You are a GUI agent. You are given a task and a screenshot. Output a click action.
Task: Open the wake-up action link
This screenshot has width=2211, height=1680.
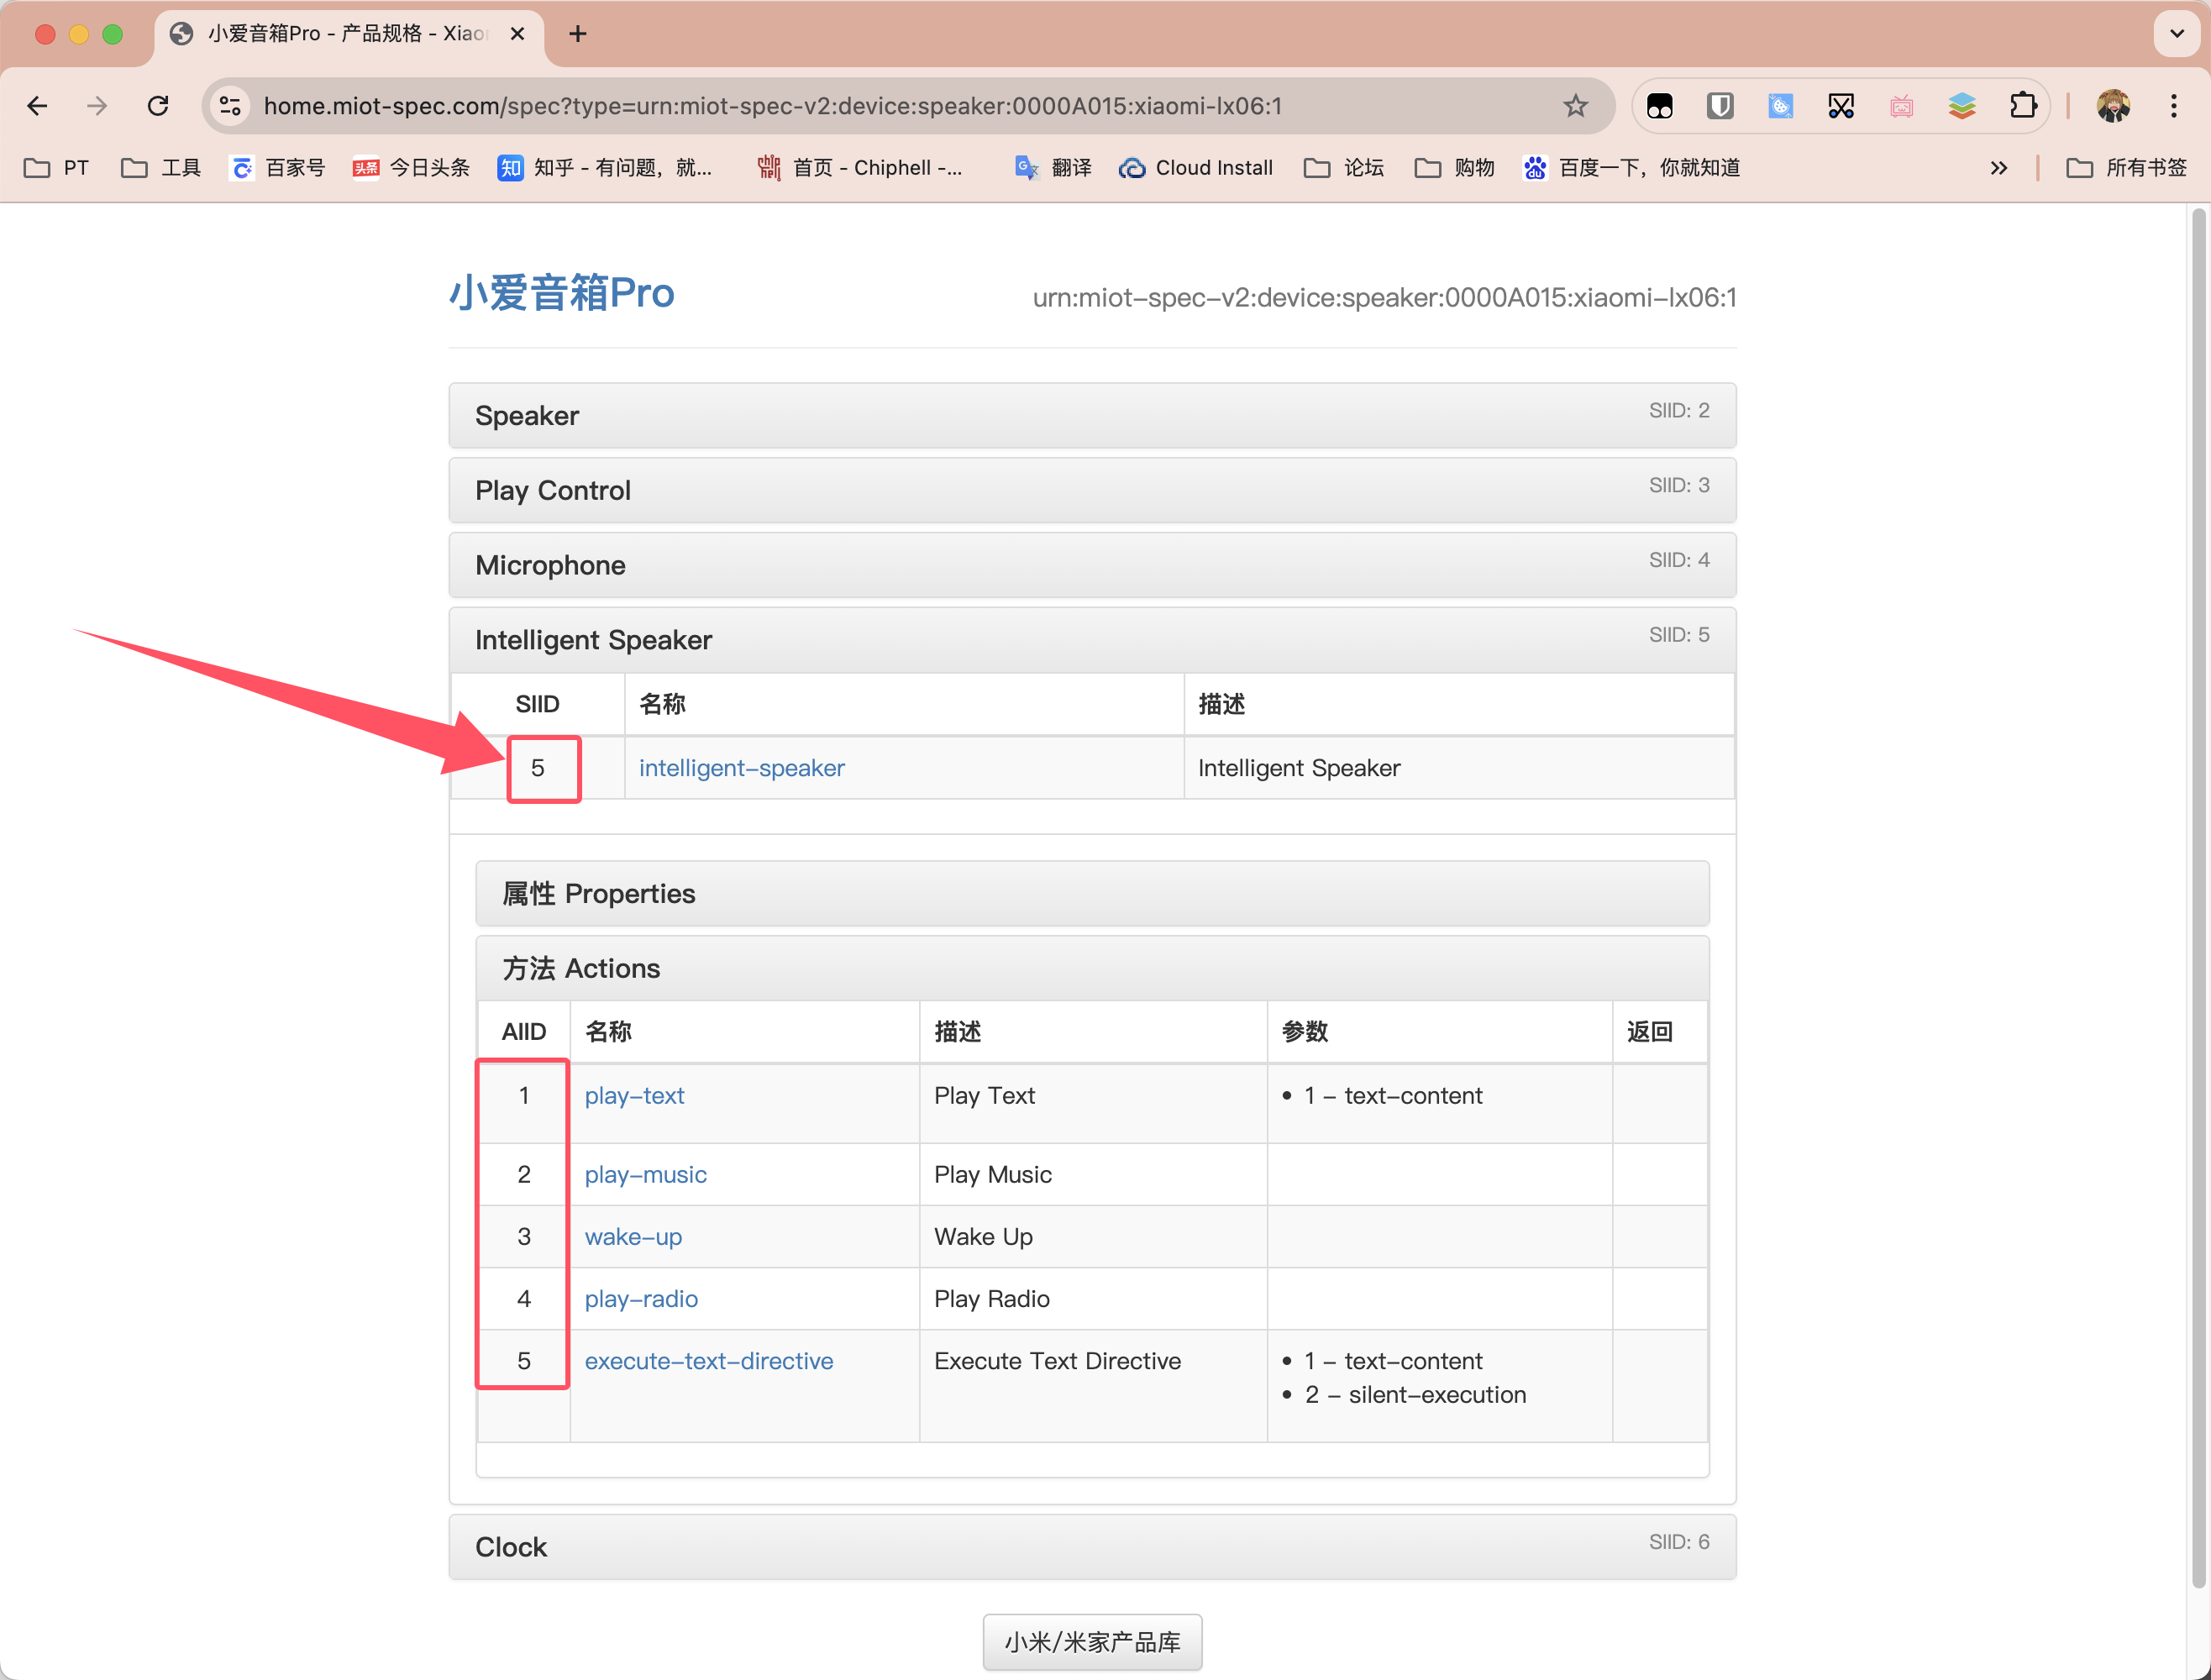(x=633, y=1237)
